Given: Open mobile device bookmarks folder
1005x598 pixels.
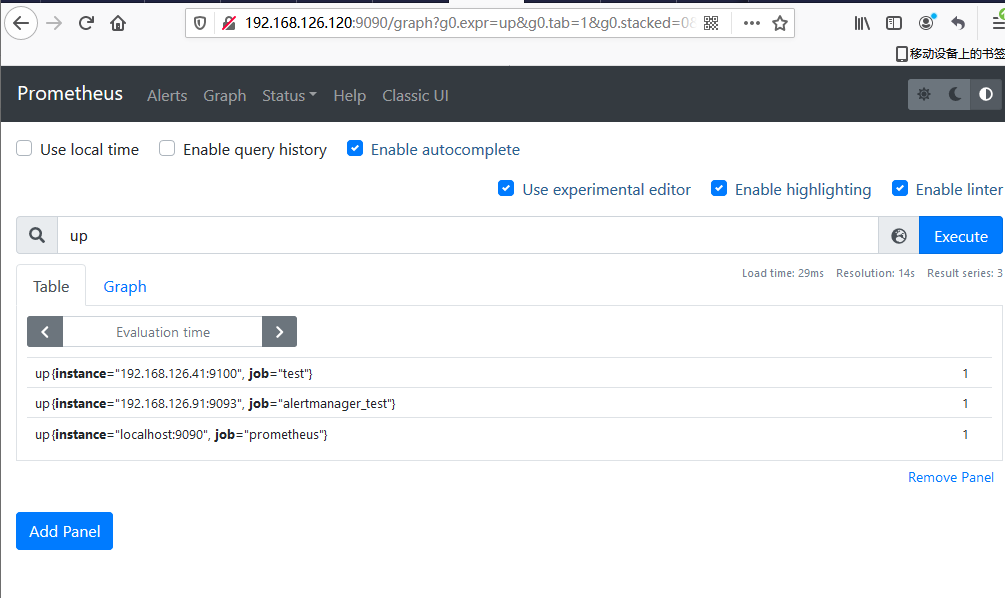Looking at the screenshot, I should coord(950,54).
